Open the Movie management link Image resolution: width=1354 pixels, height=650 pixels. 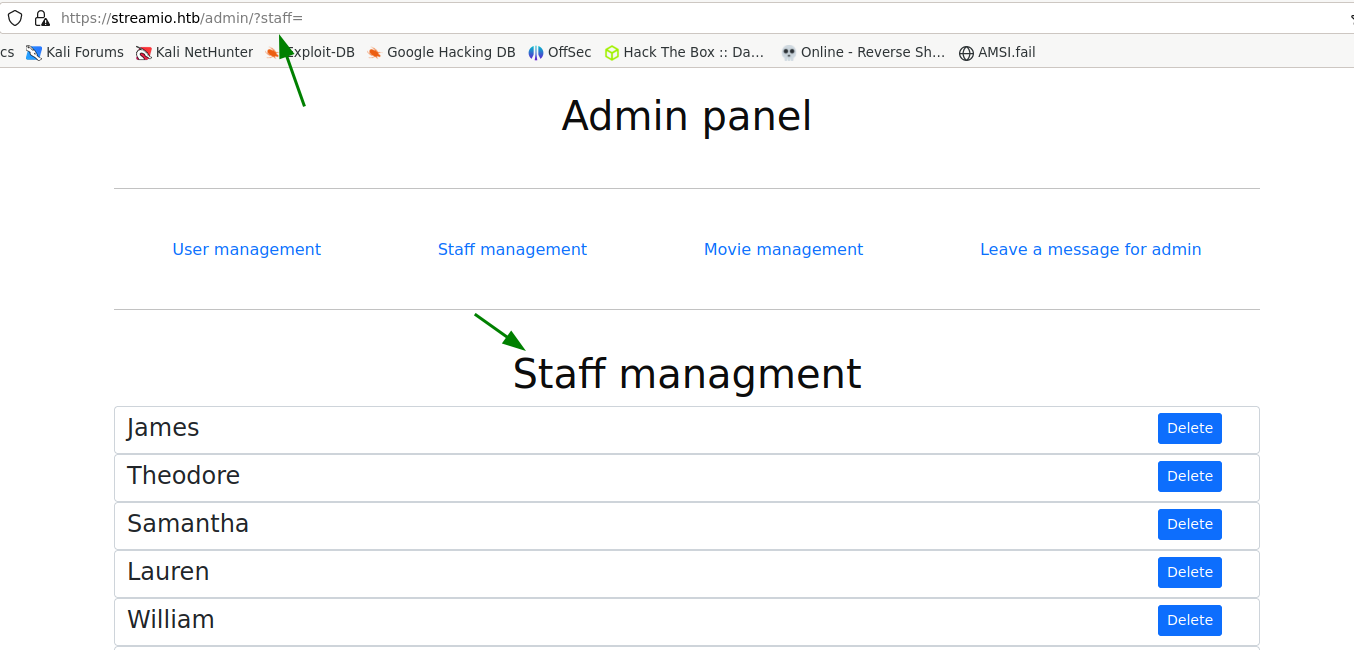coord(783,249)
